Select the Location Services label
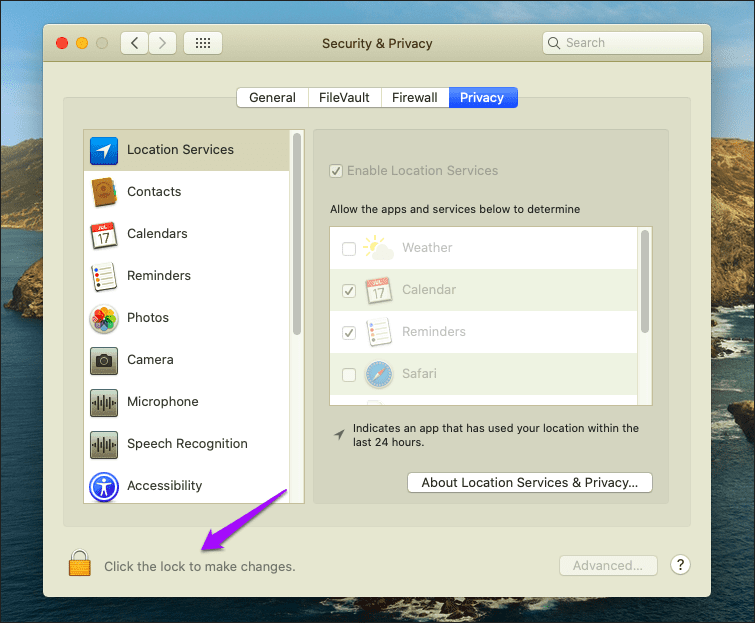The image size is (755, 623). [x=180, y=150]
